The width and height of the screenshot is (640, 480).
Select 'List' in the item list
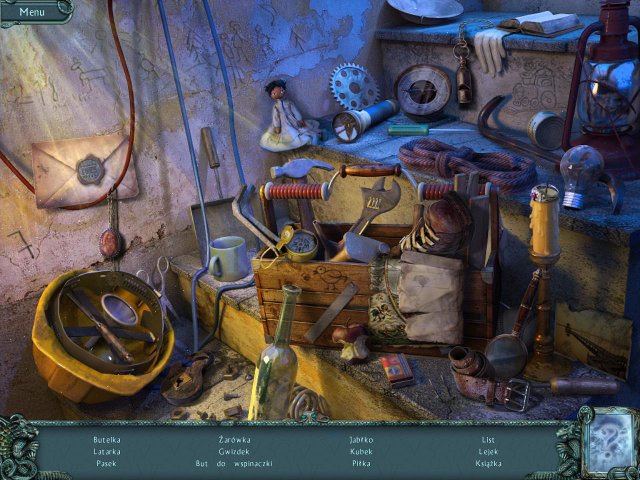tap(488, 440)
